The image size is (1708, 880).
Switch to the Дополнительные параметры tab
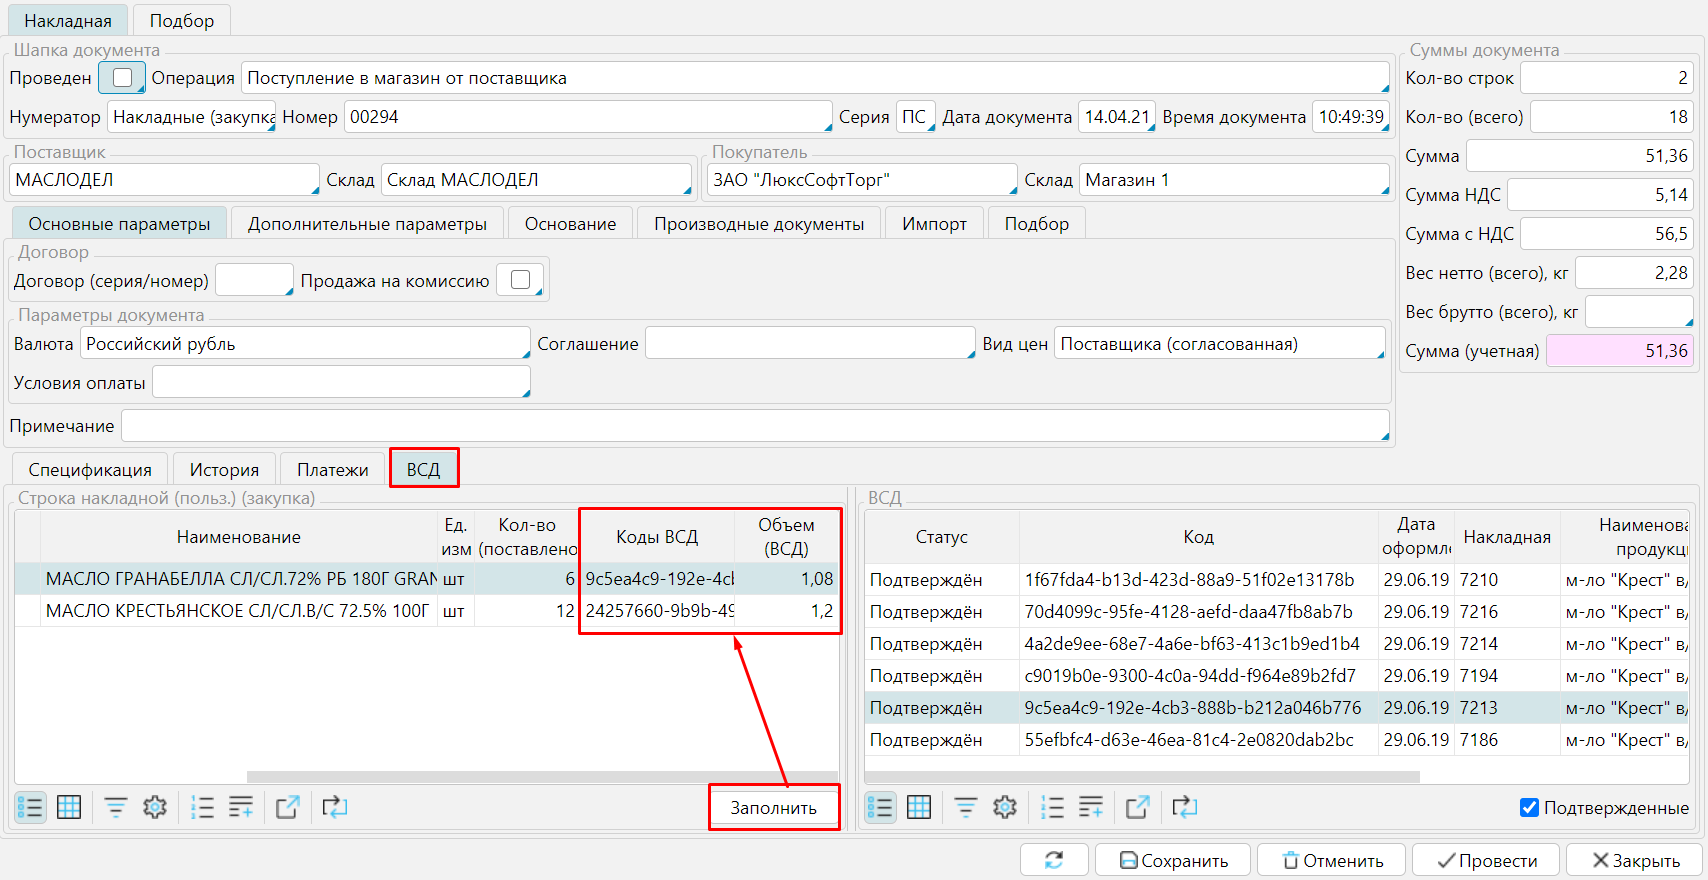[x=367, y=224]
